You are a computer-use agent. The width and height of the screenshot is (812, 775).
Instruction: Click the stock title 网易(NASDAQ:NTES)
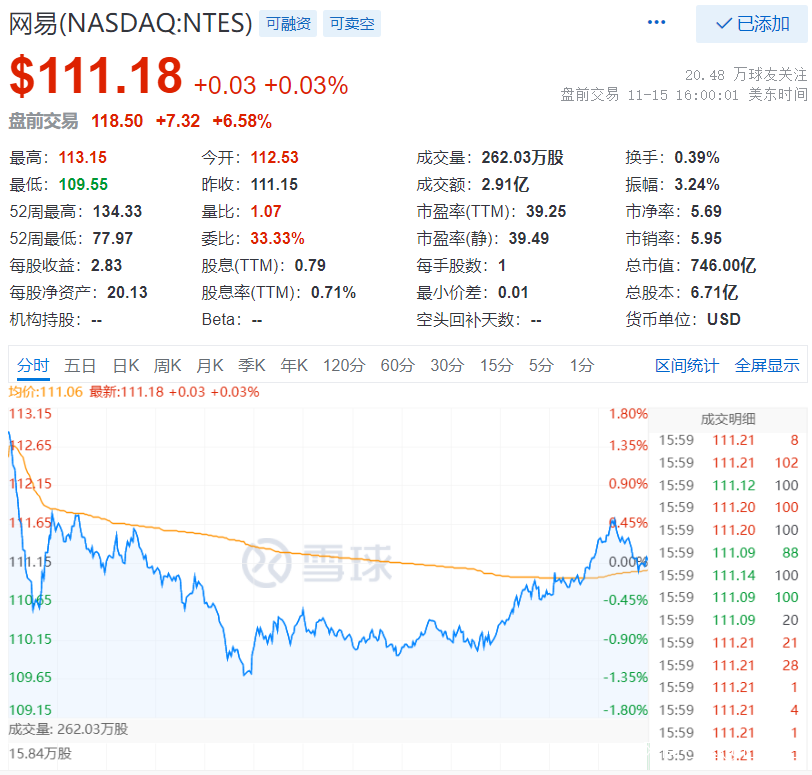pyautogui.click(x=130, y=23)
